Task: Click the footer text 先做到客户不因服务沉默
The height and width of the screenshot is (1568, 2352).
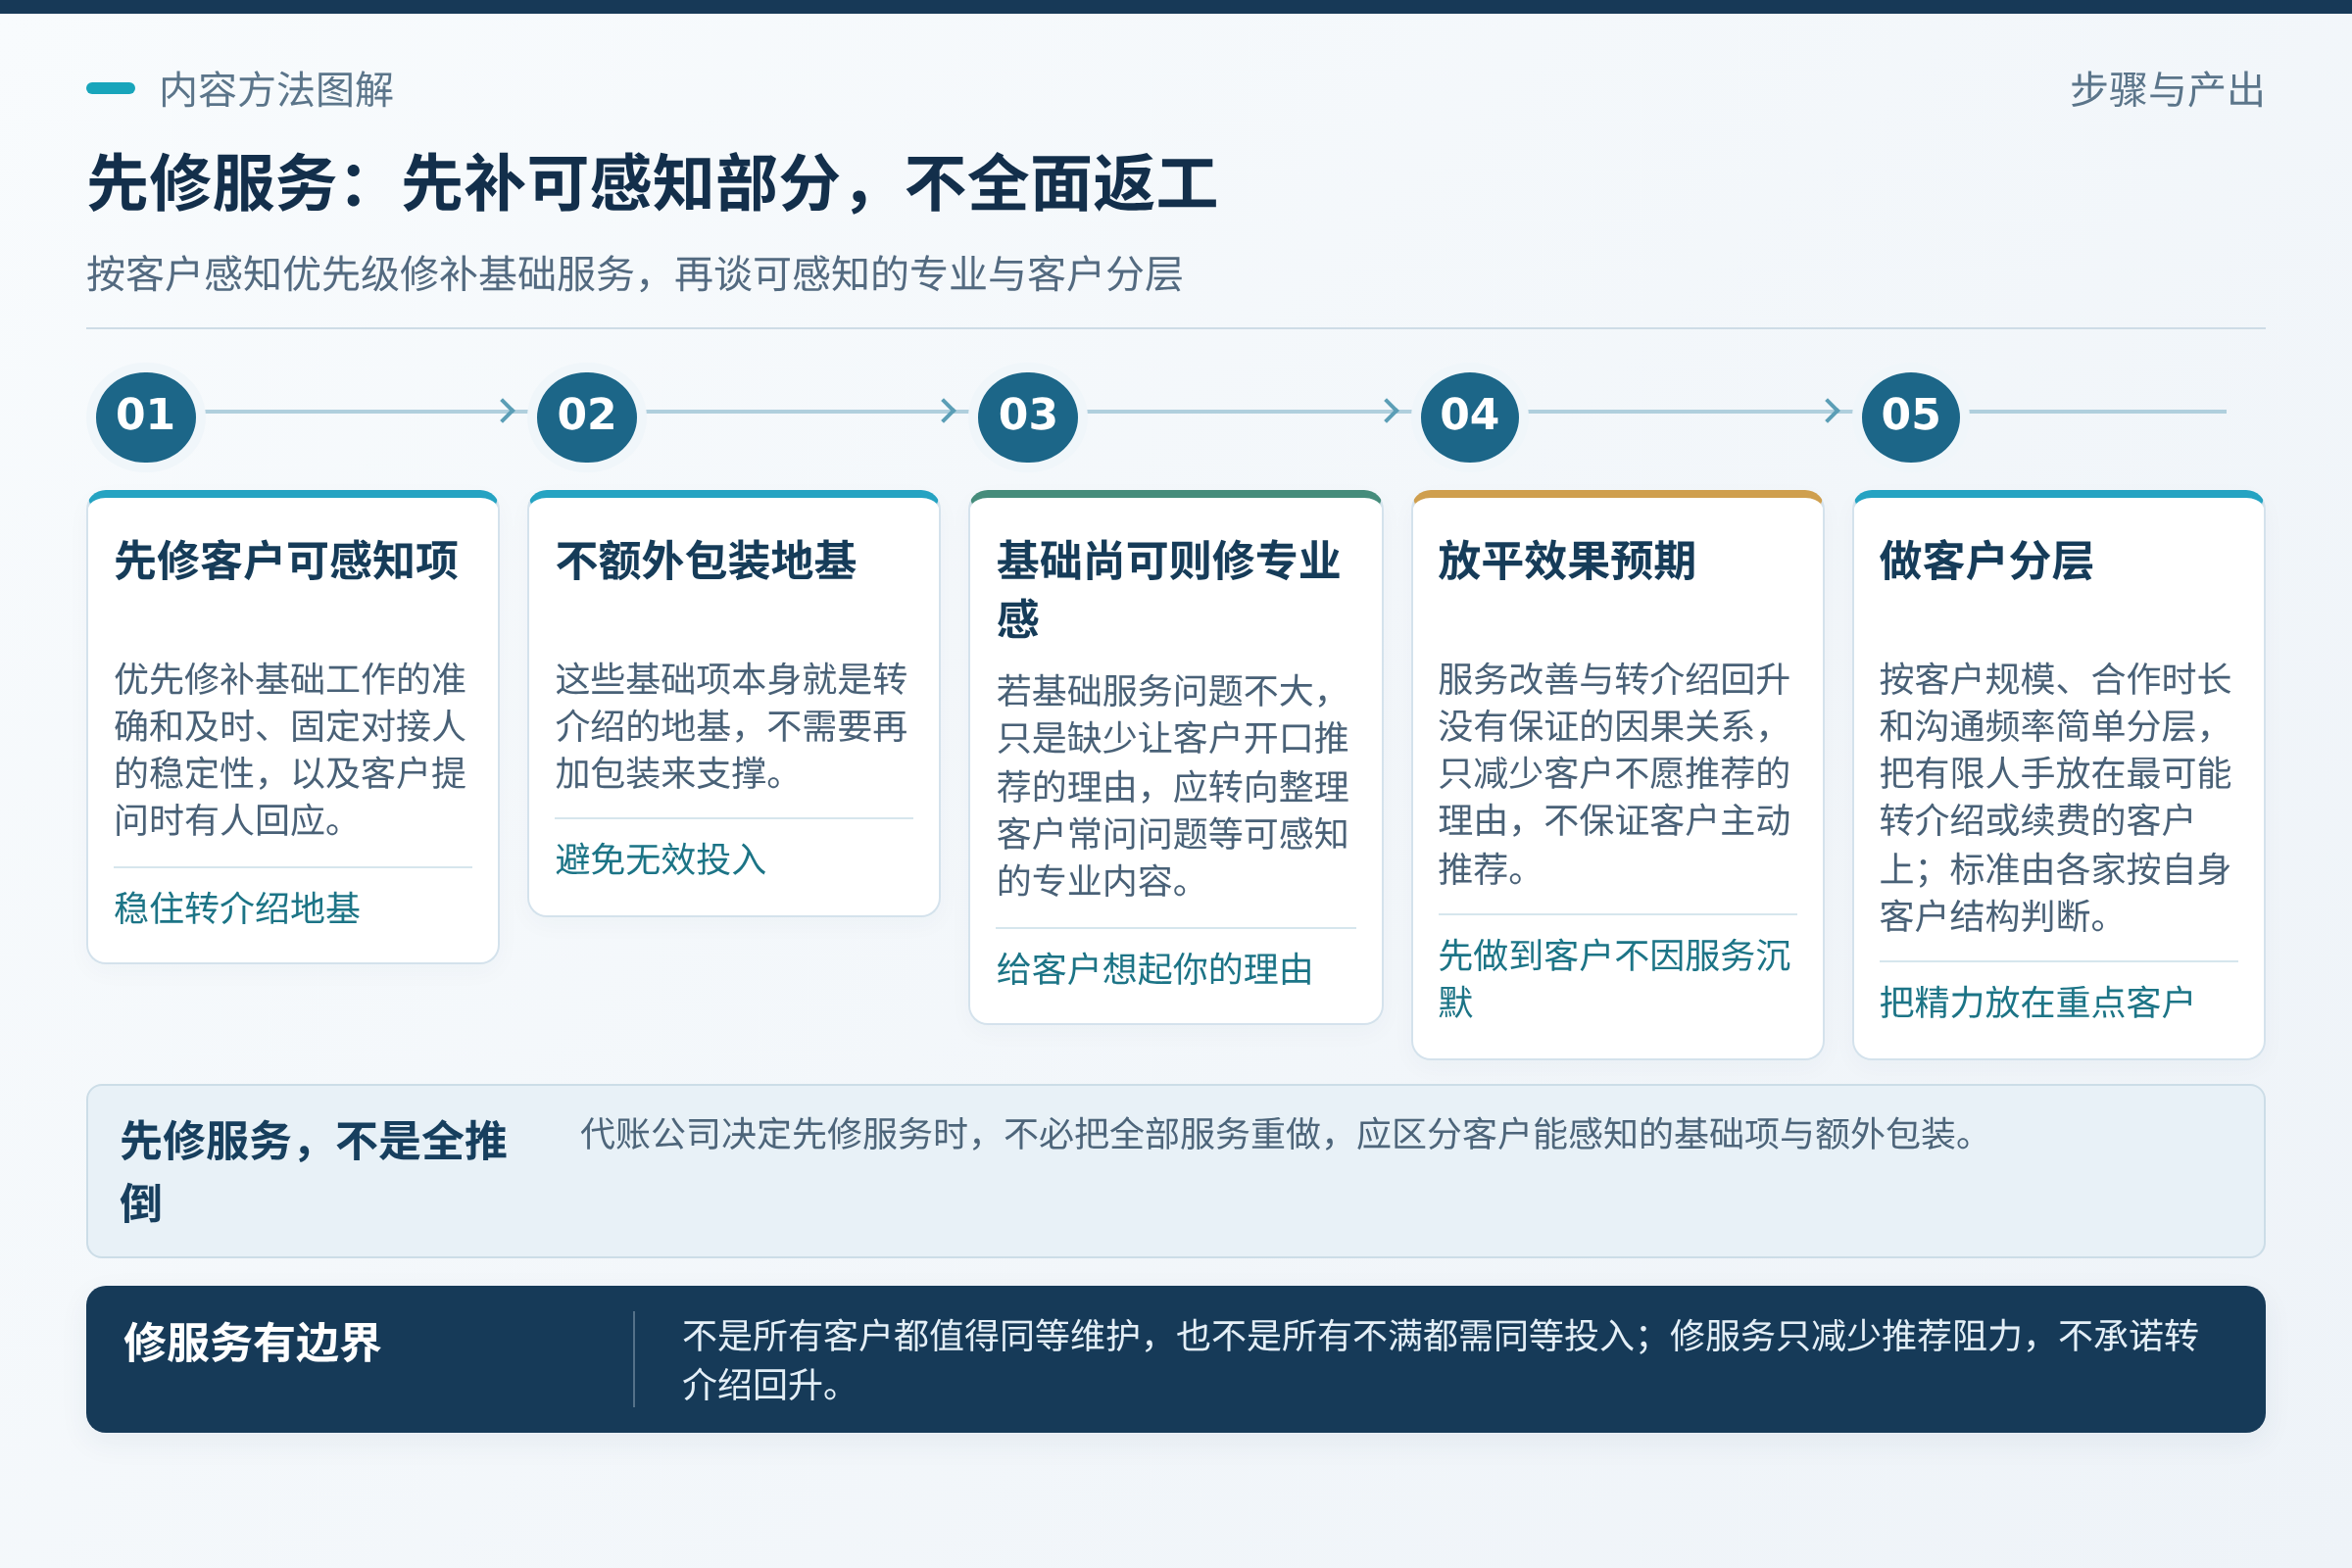Action: [x=1614, y=978]
